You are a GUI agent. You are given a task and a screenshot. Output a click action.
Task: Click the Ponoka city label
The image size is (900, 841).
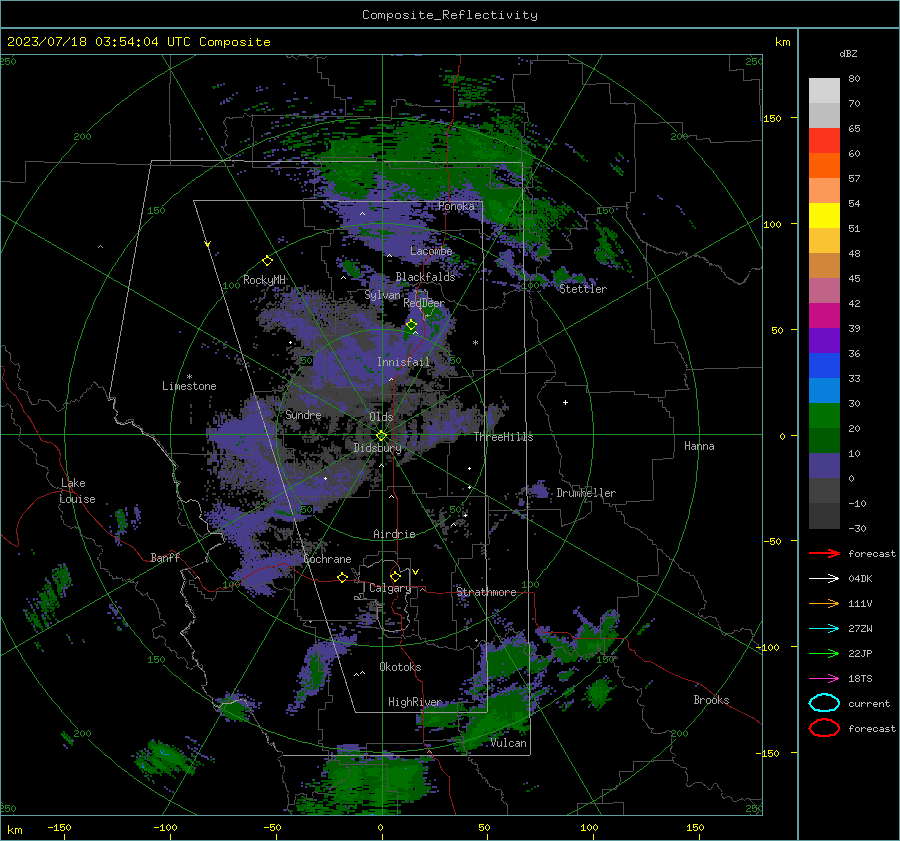tap(456, 206)
